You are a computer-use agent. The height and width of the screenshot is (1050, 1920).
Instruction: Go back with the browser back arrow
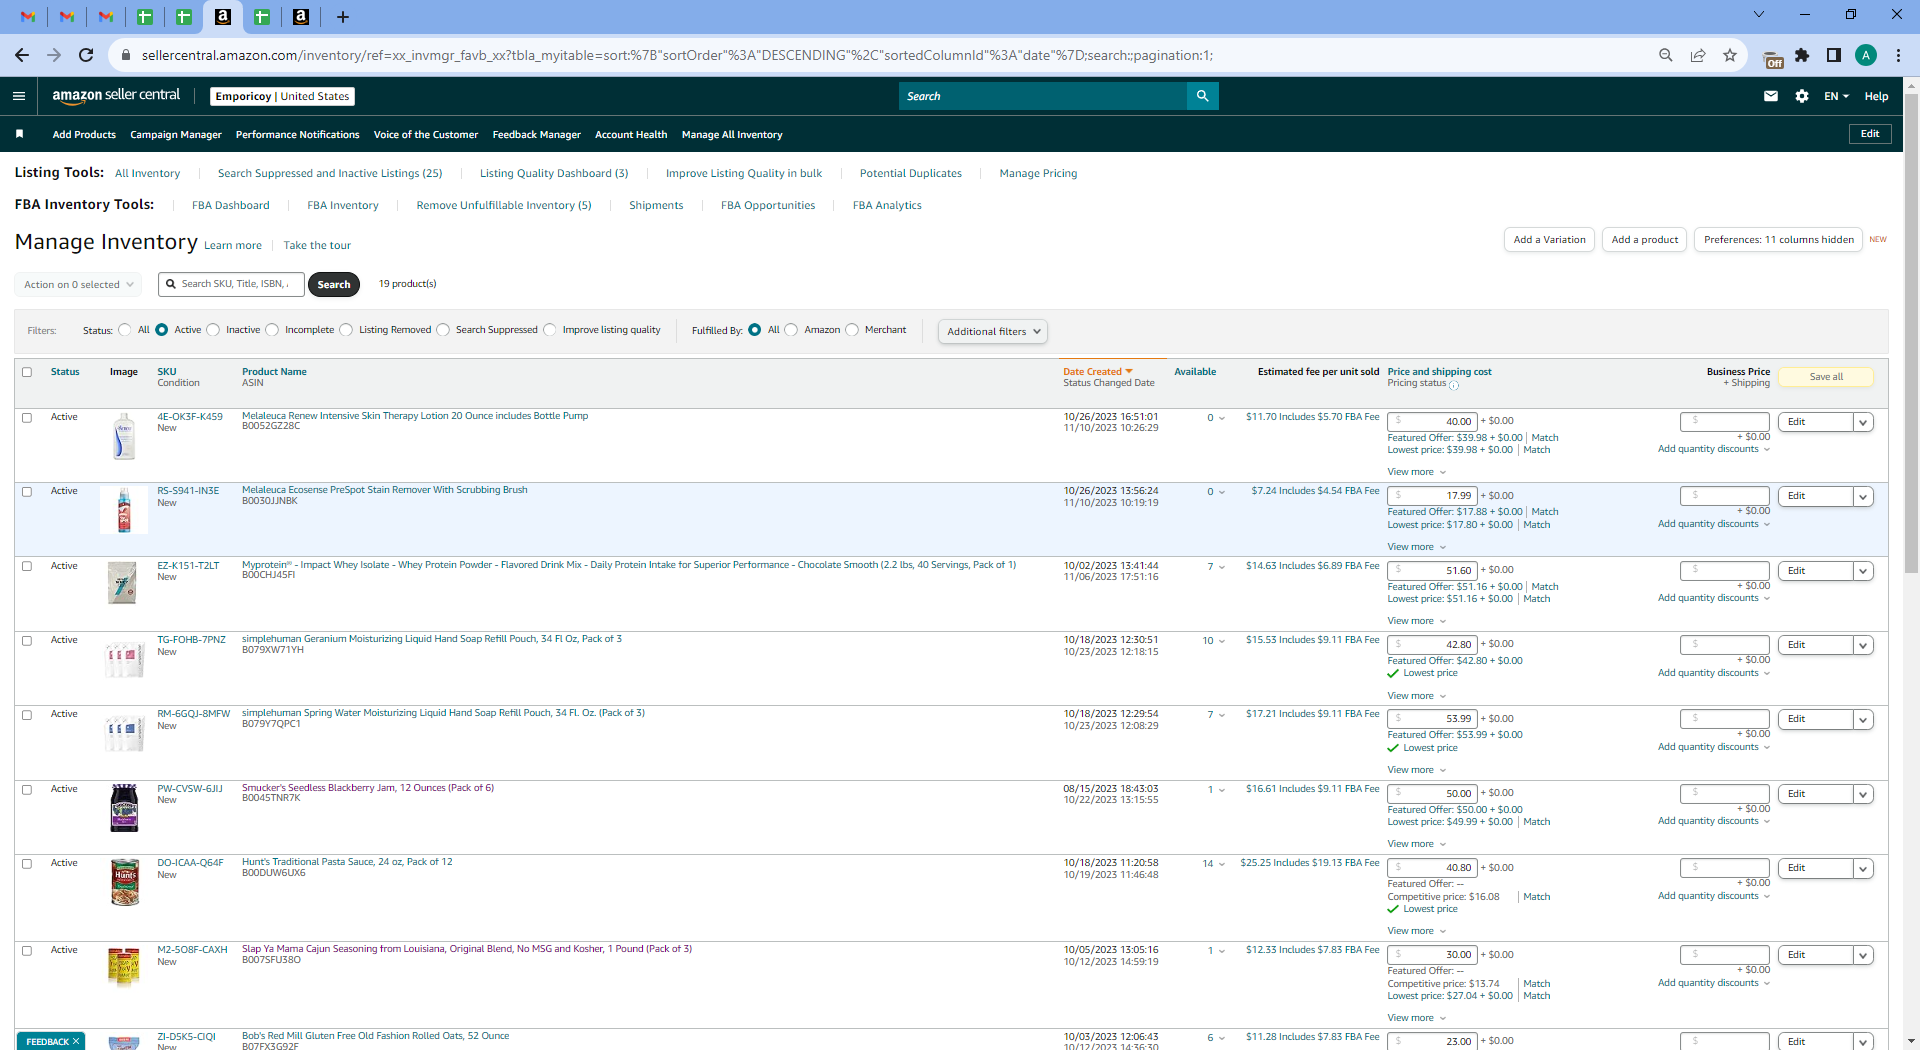coord(22,55)
